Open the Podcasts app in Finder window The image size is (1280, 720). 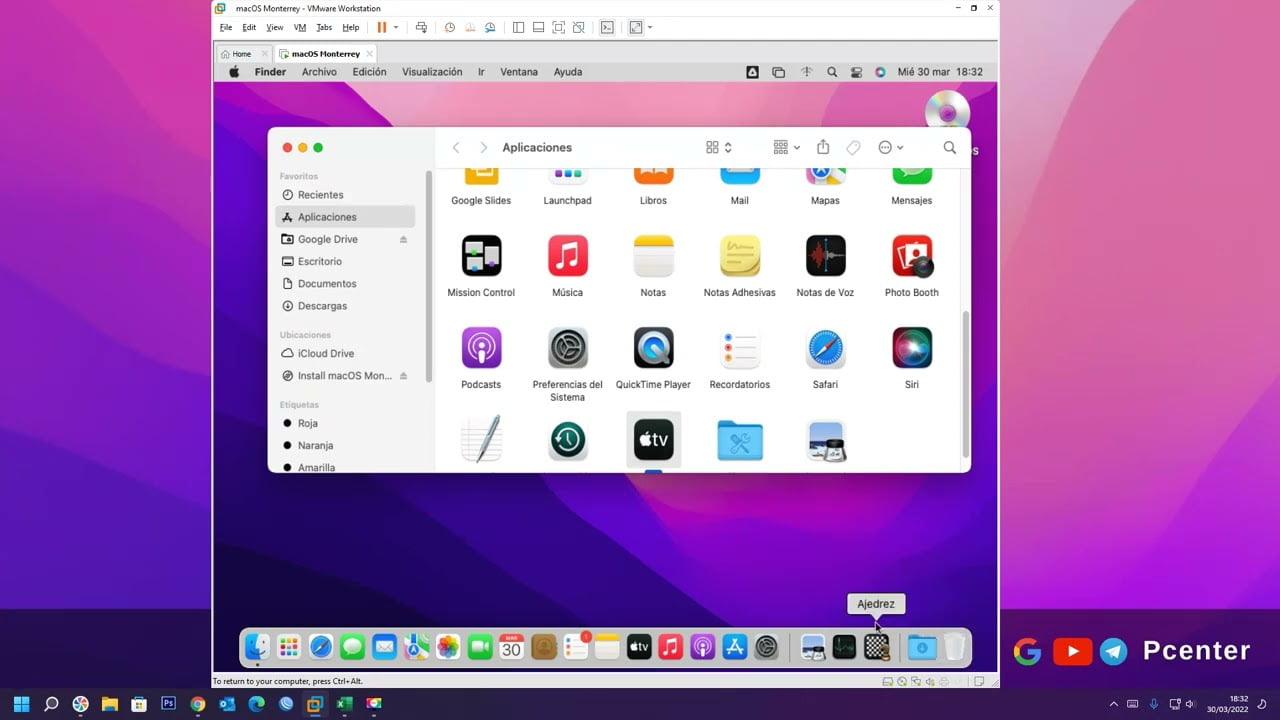click(481, 348)
